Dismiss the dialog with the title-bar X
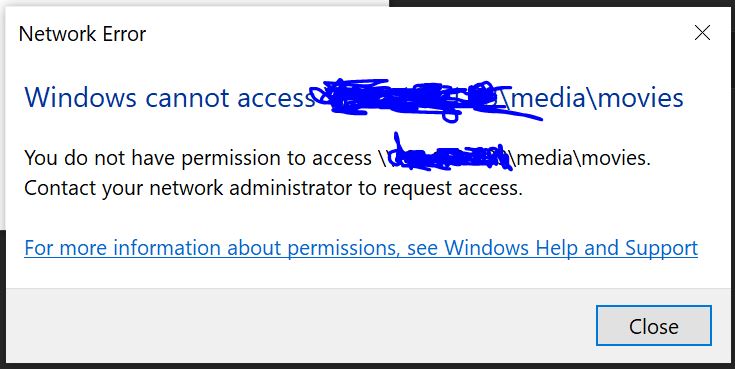This screenshot has width=735, height=369. (702, 33)
